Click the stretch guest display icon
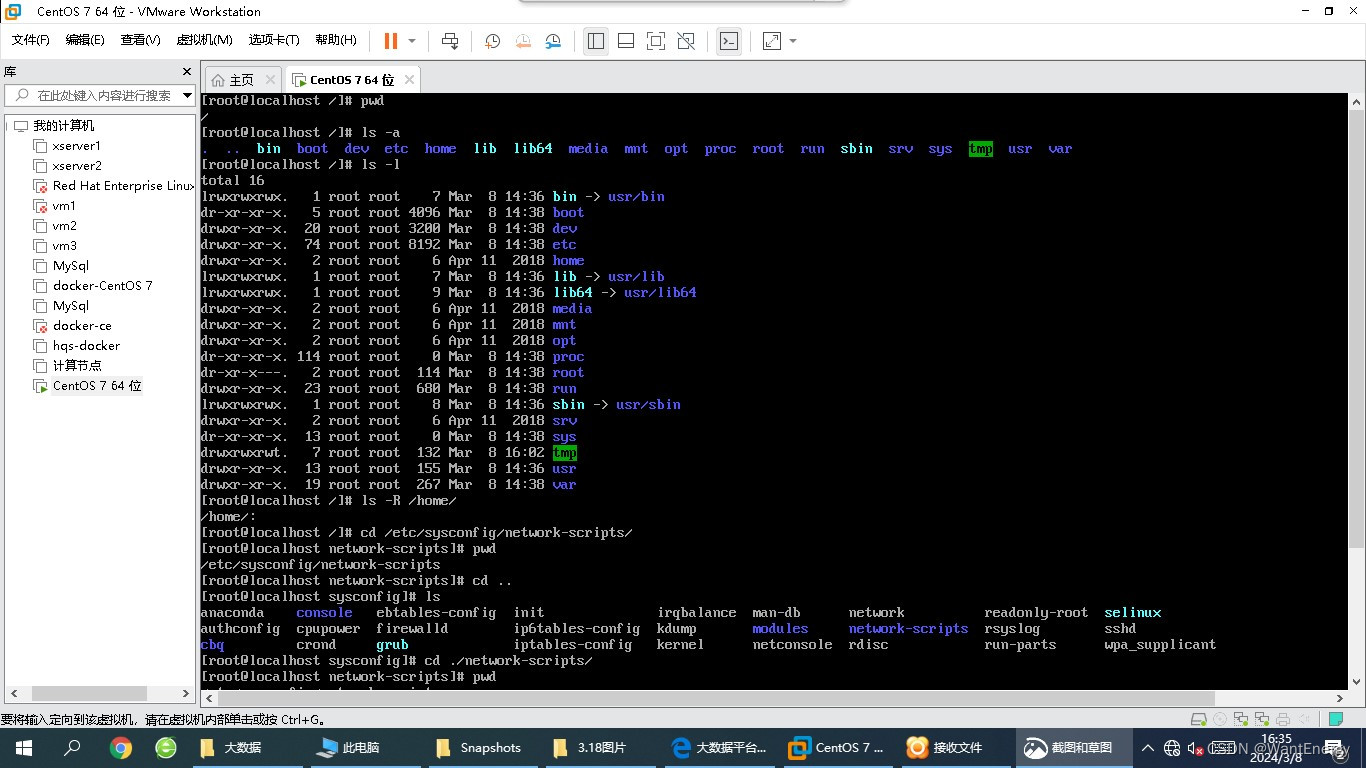1366x768 pixels. coord(772,41)
